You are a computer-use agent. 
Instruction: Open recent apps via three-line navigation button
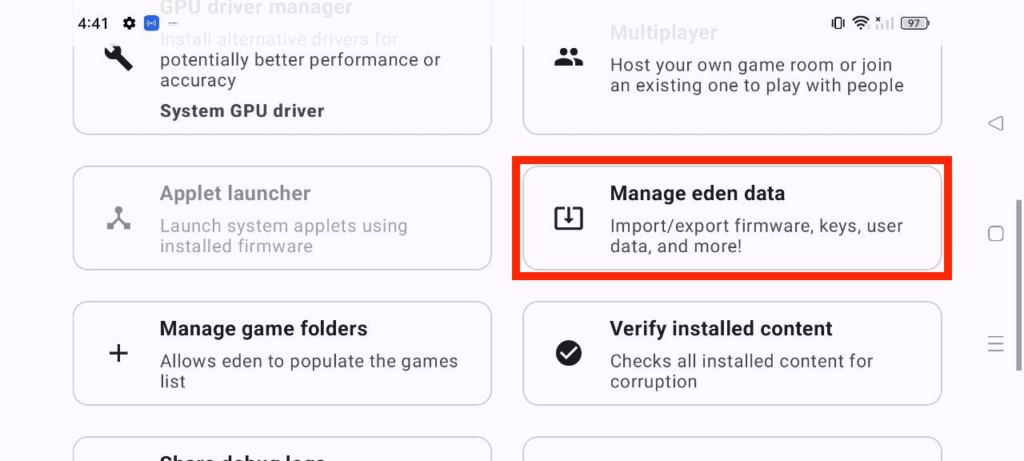[995, 343]
